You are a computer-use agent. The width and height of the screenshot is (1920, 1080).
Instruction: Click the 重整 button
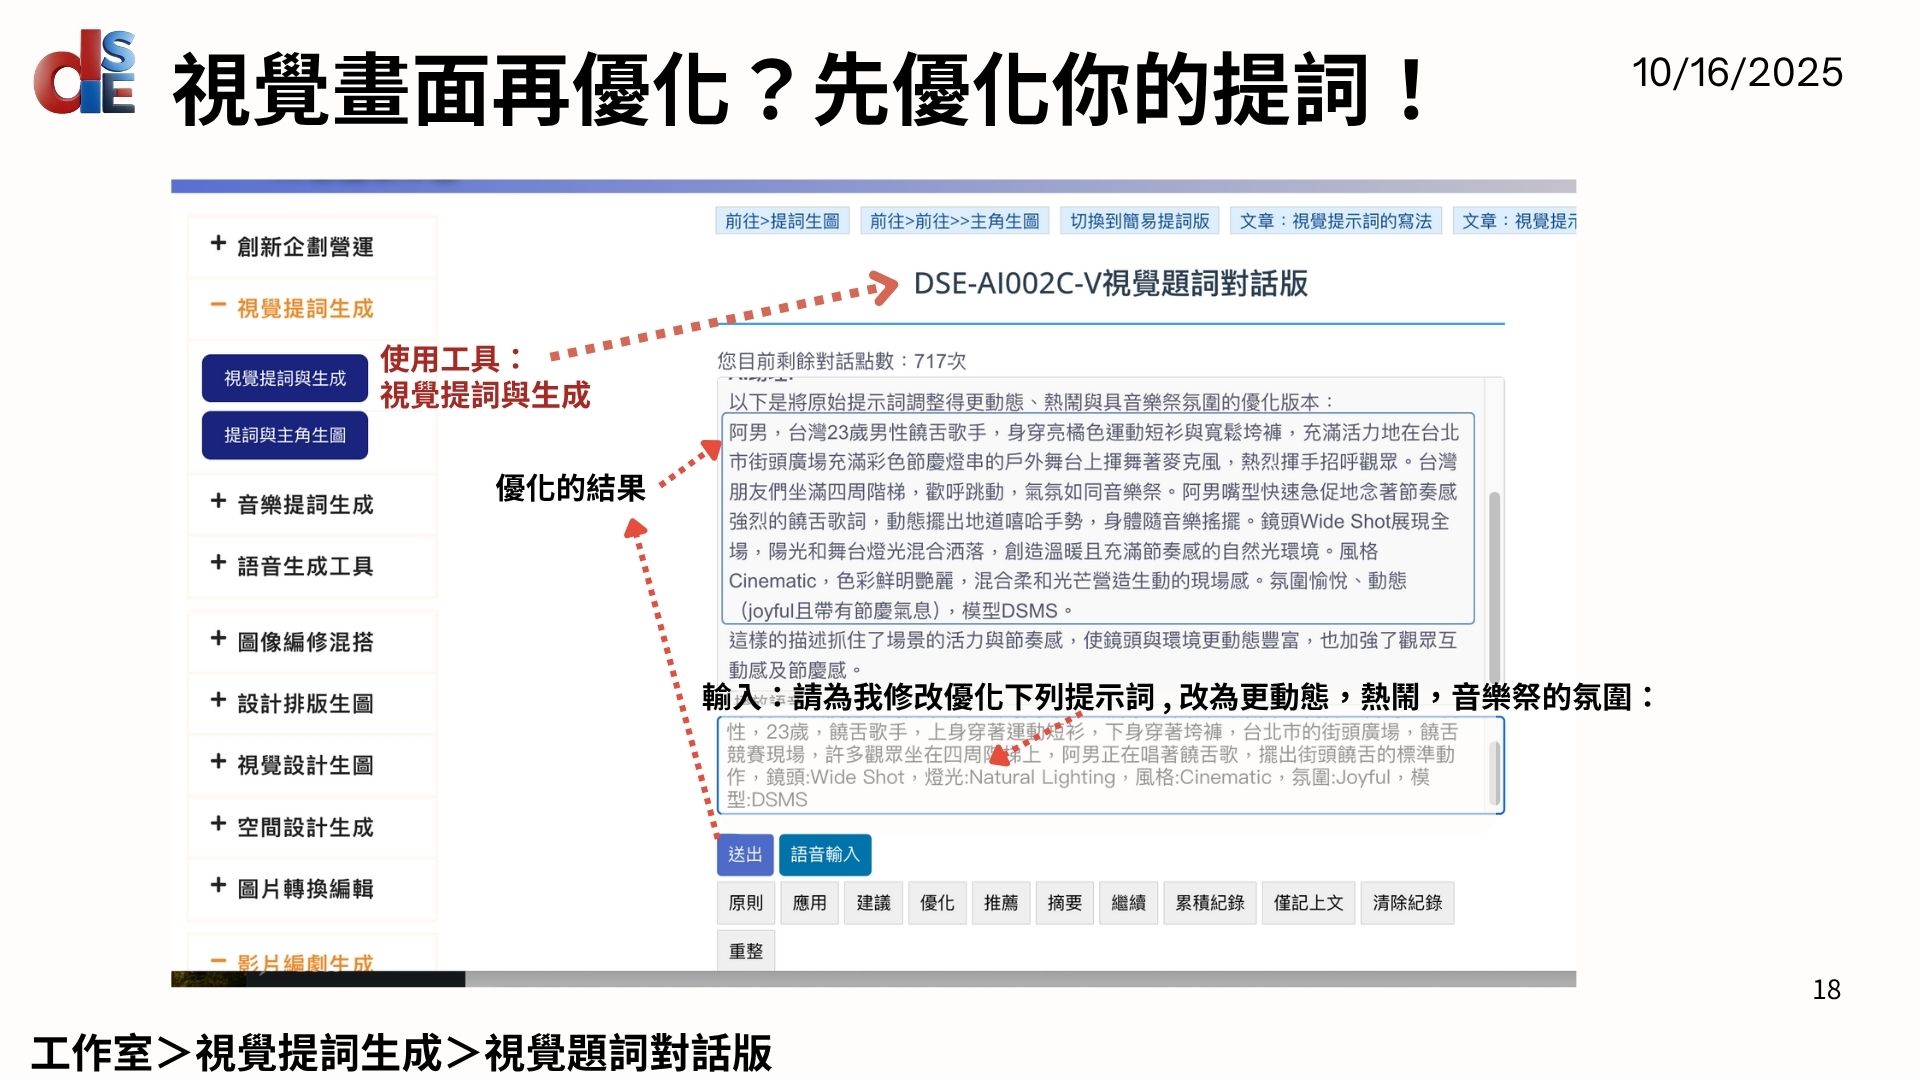click(x=746, y=951)
